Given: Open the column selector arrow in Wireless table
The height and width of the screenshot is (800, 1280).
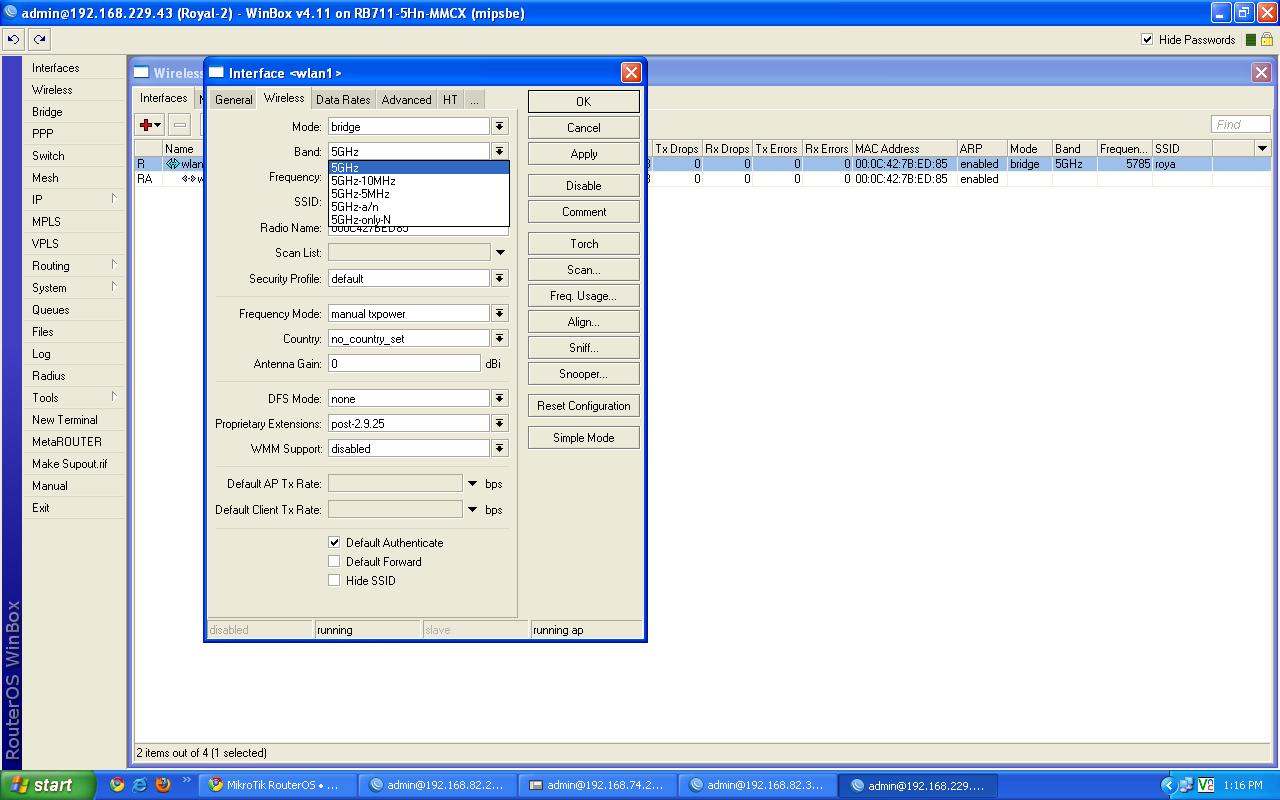Looking at the screenshot, I should (1262, 149).
